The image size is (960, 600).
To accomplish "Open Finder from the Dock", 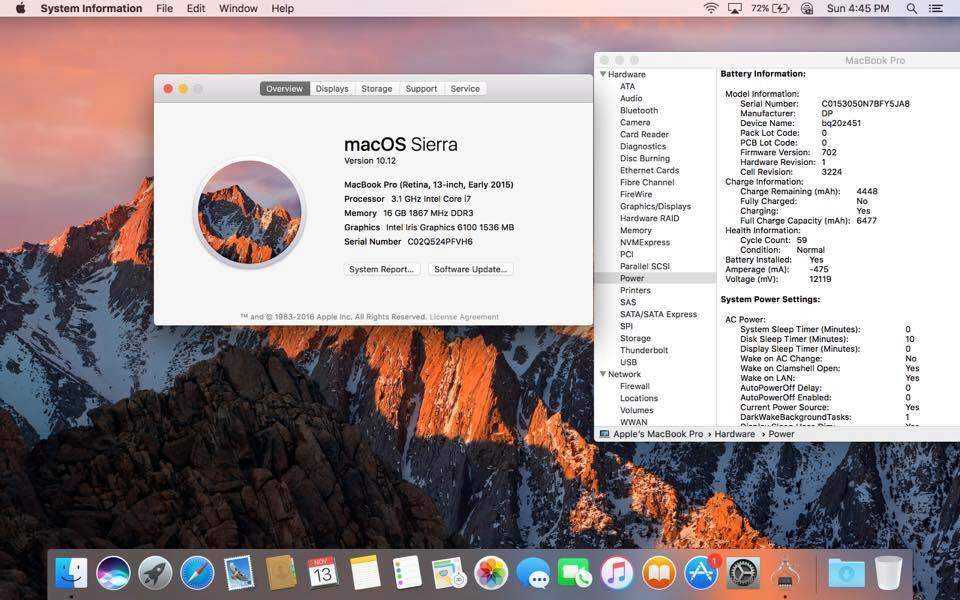I will 71,574.
